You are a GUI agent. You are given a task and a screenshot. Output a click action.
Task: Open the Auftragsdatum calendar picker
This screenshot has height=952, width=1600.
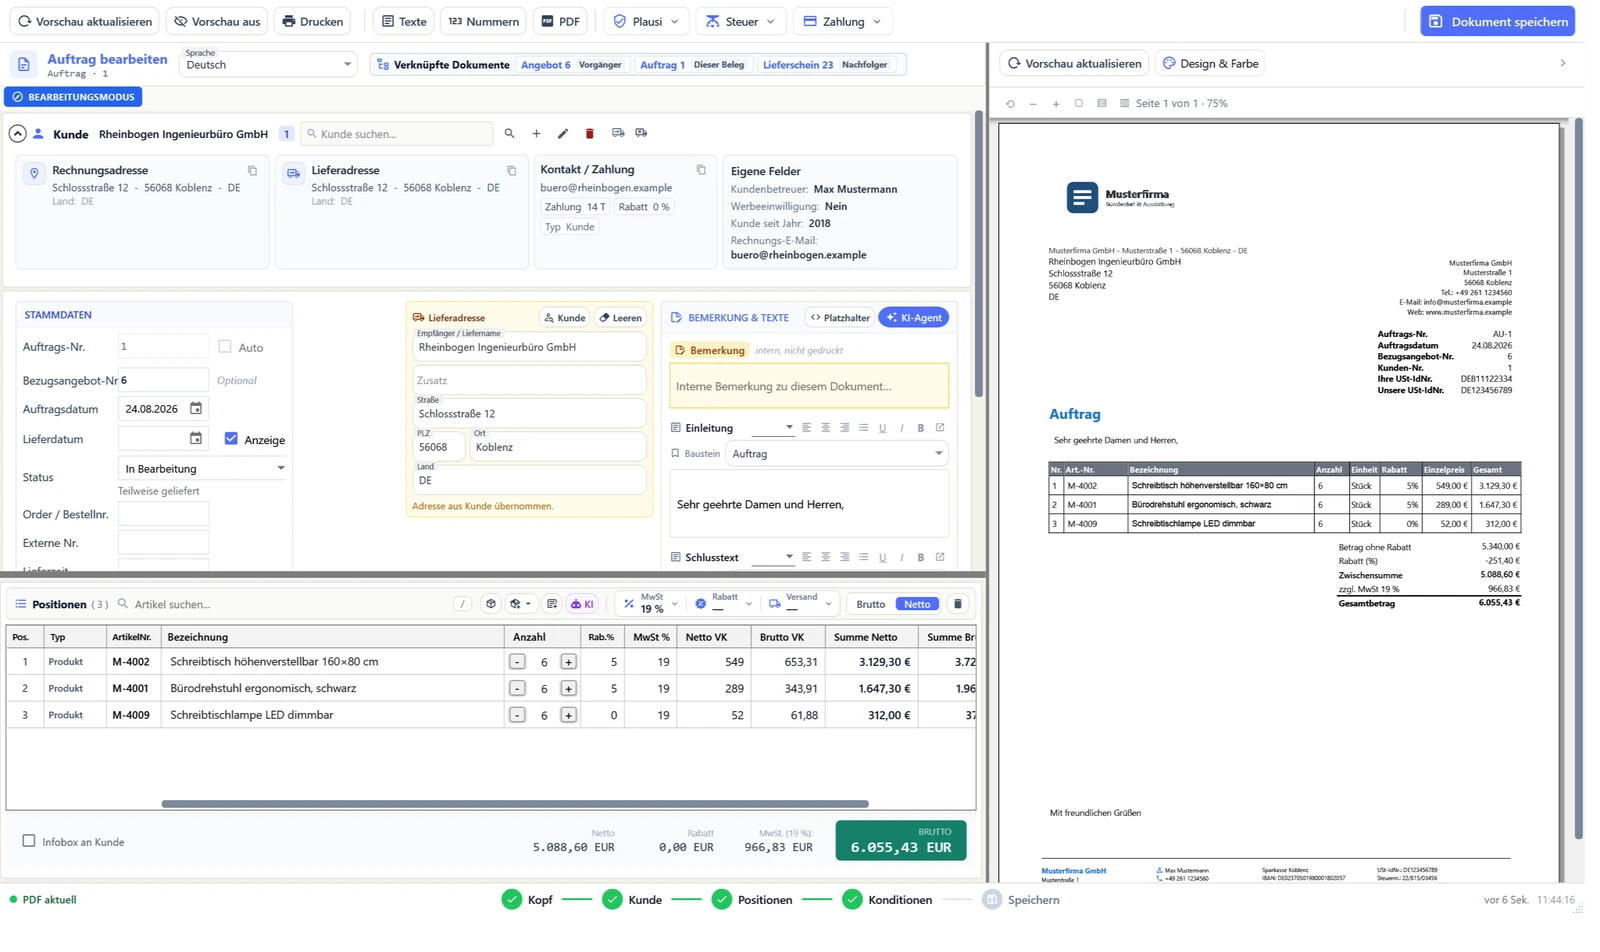196,408
